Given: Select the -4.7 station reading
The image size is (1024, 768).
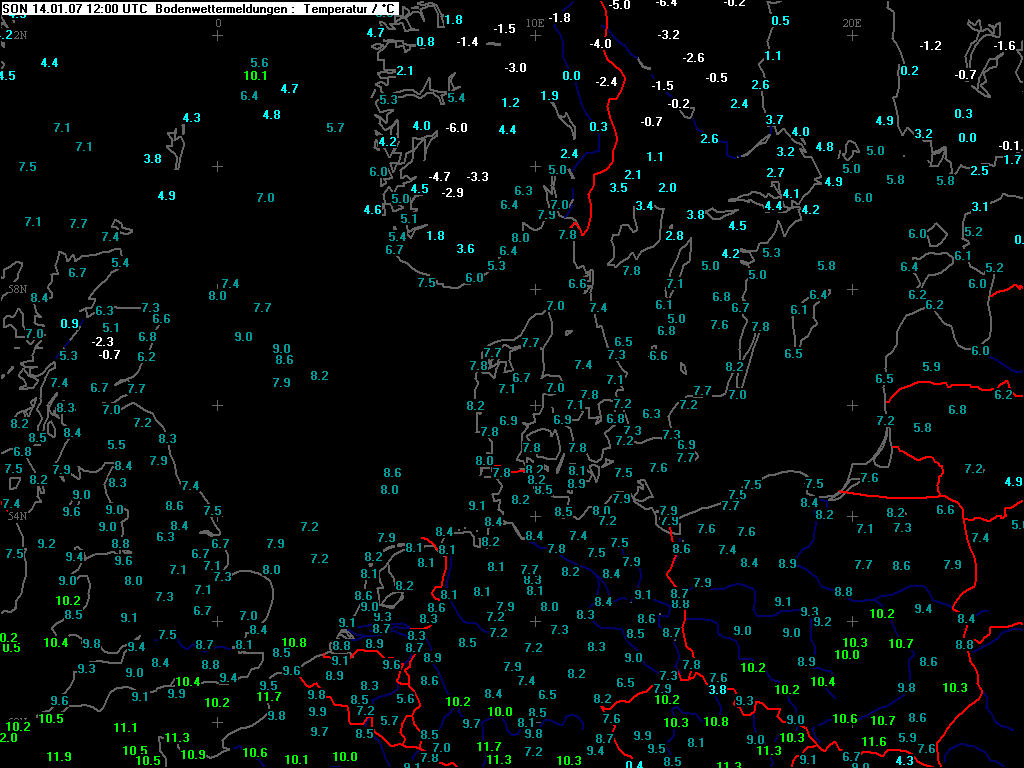Looking at the screenshot, I should coord(439,176).
